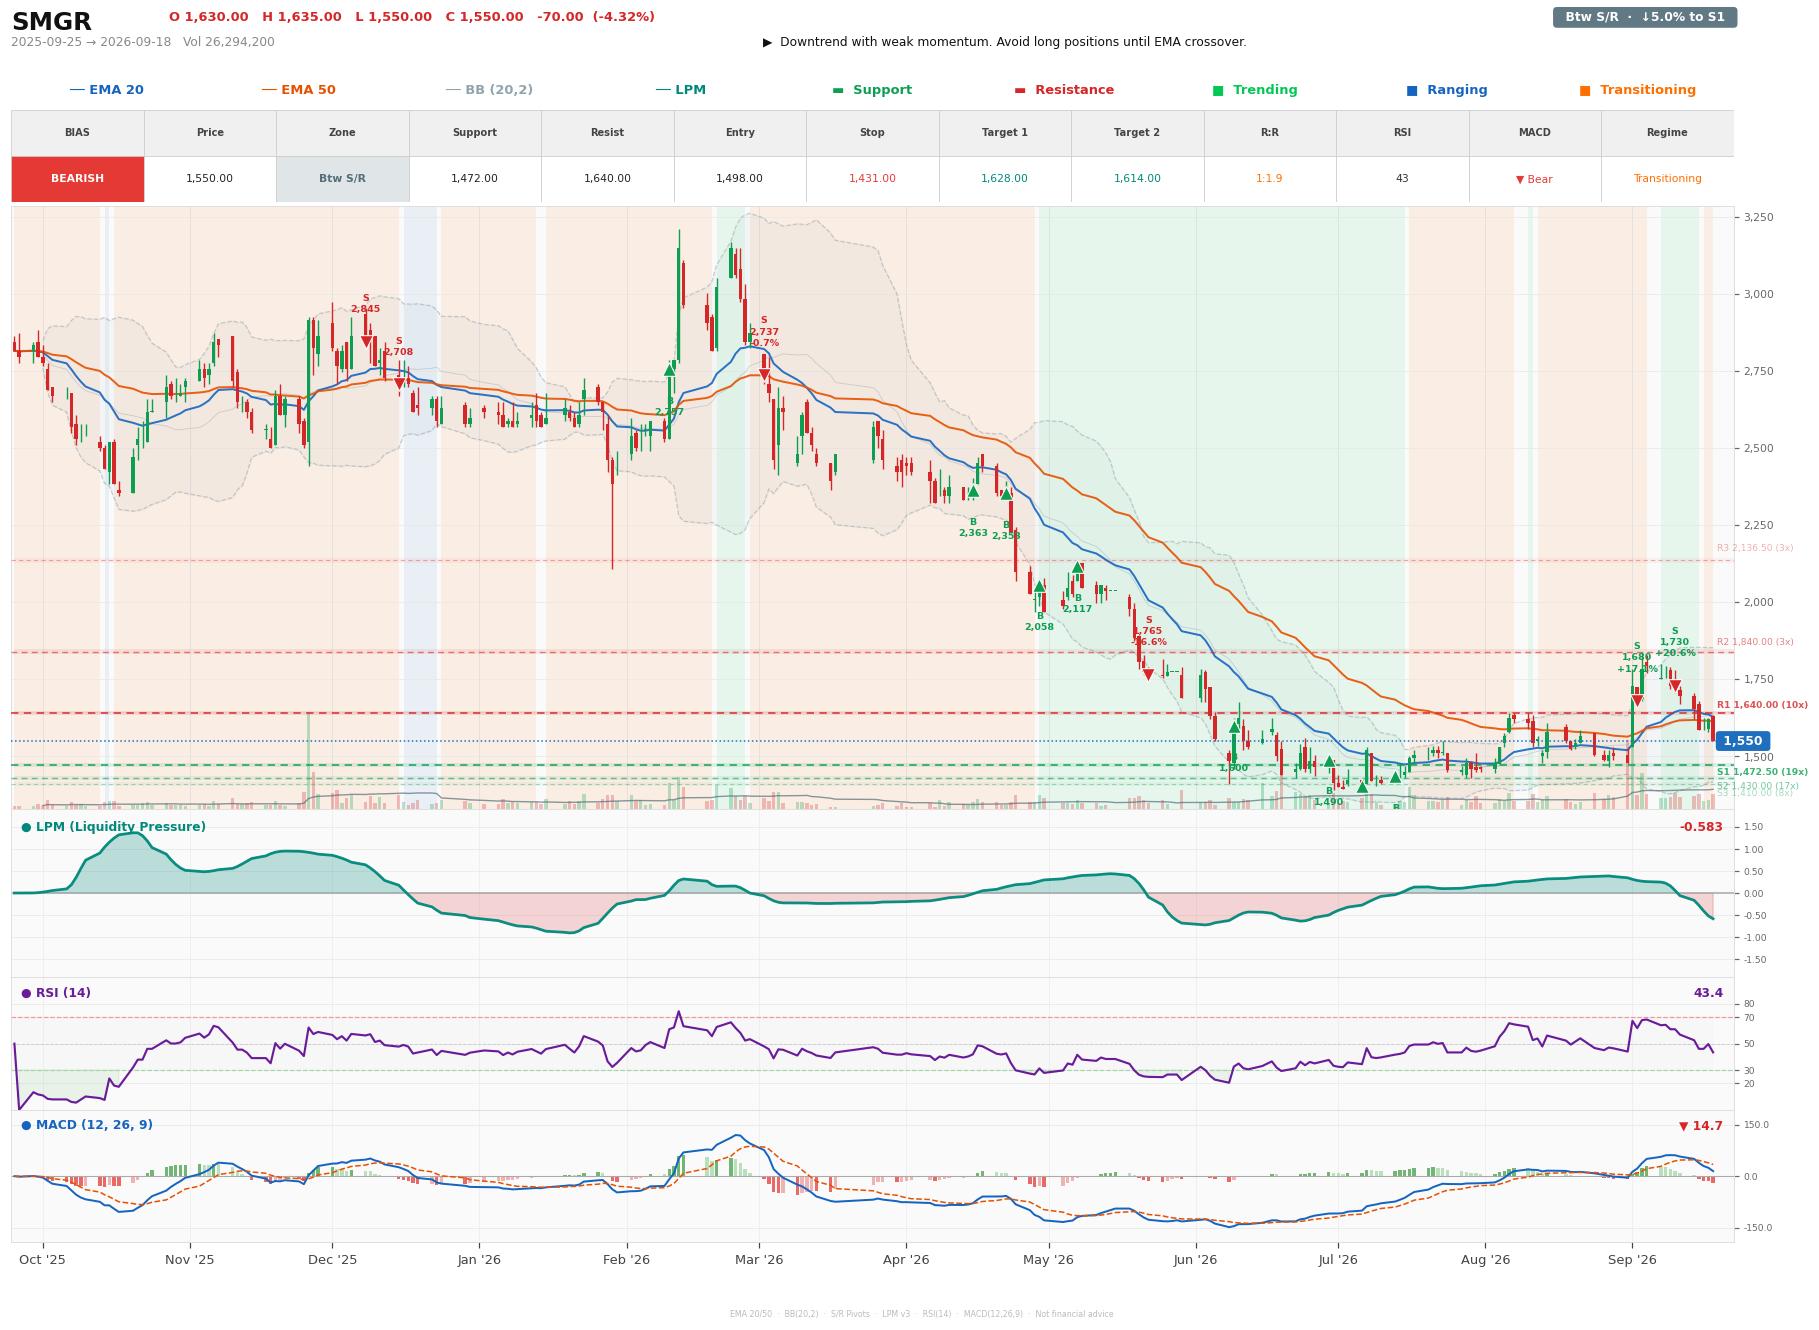Viewport: 1819px width, 1330px height.
Task: Click the buy signal triangle labeled 2,358
Action: (x=1006, y=494)
